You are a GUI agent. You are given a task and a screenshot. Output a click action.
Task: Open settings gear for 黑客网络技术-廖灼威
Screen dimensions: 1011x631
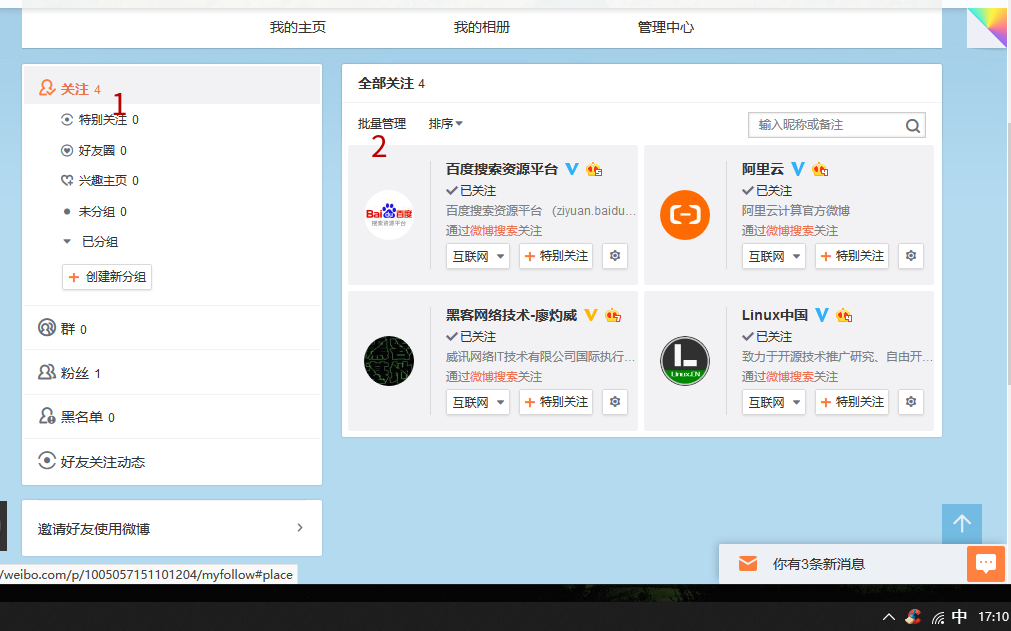(615, 402)
